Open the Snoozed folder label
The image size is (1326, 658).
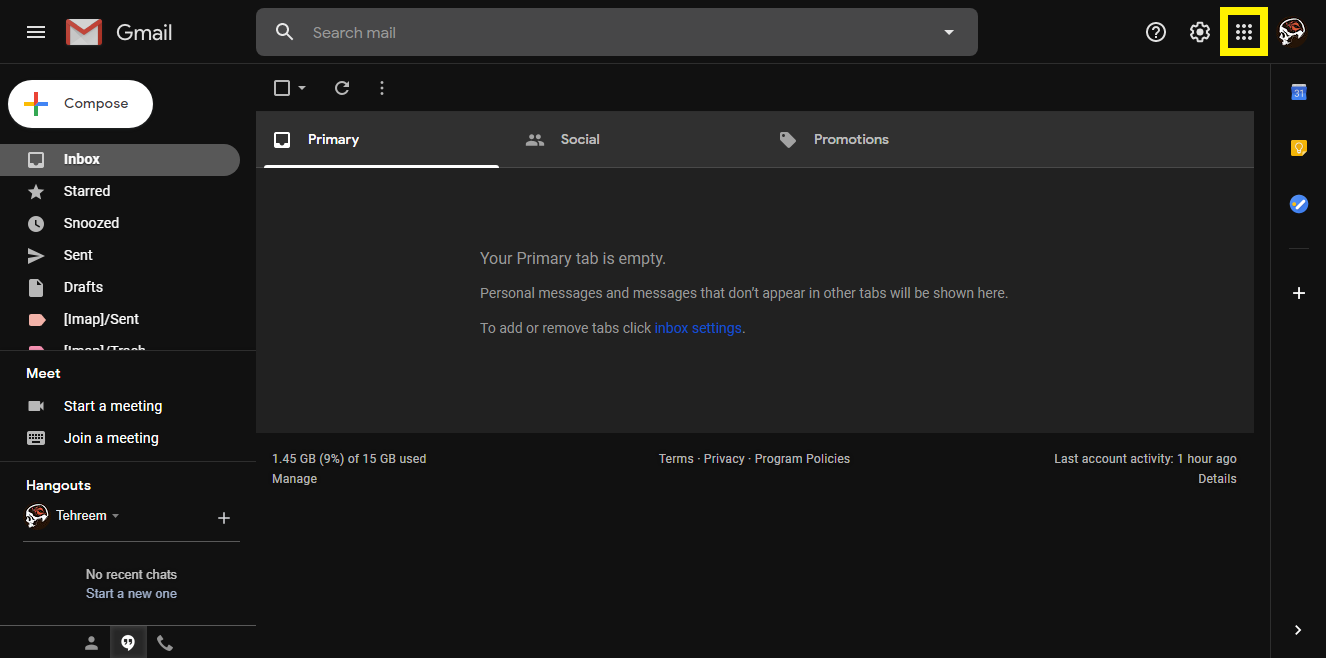91,223
